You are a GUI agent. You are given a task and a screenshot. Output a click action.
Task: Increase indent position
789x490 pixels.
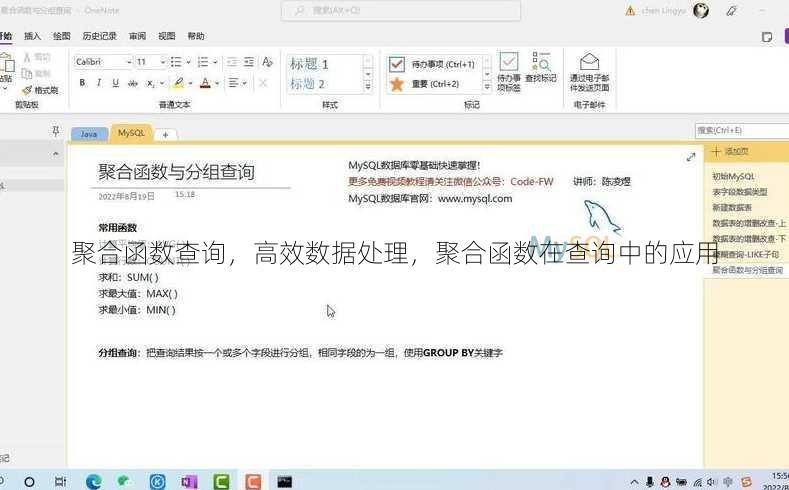[x=249, y=62]
